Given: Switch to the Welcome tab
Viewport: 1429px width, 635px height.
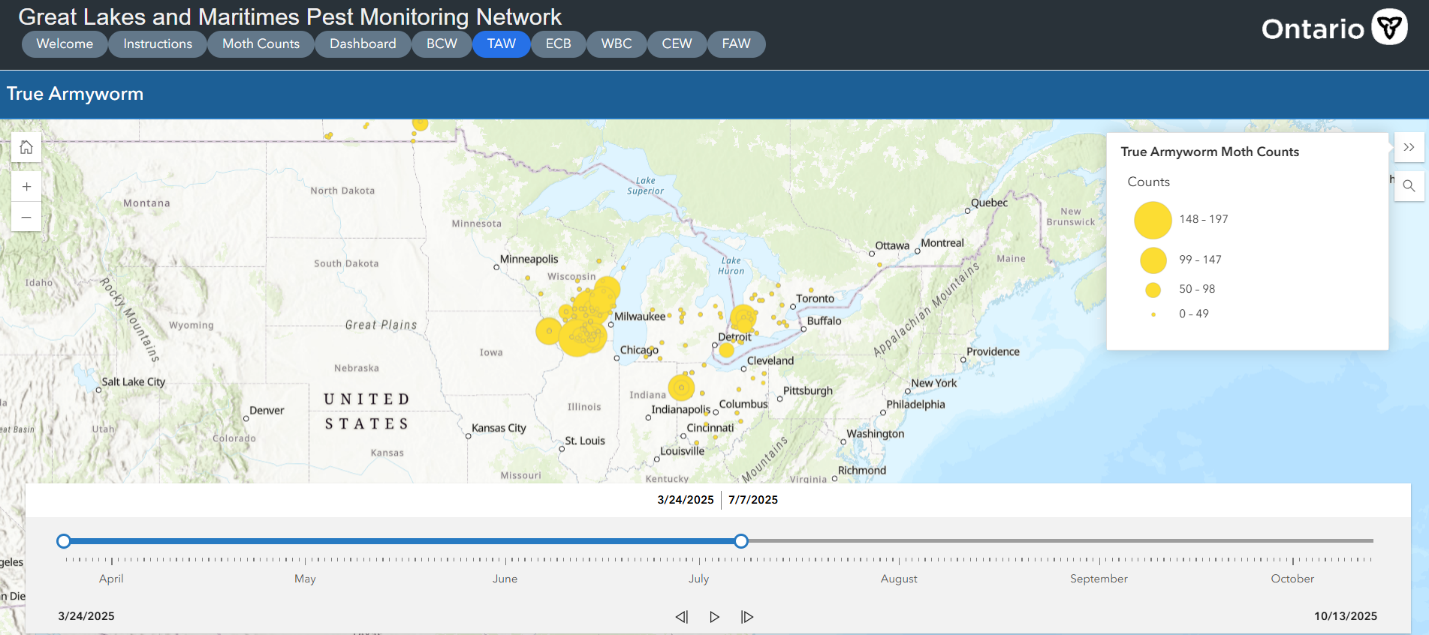Looking at the screenshot, I should pyautogui.click(x=64, y=44).
